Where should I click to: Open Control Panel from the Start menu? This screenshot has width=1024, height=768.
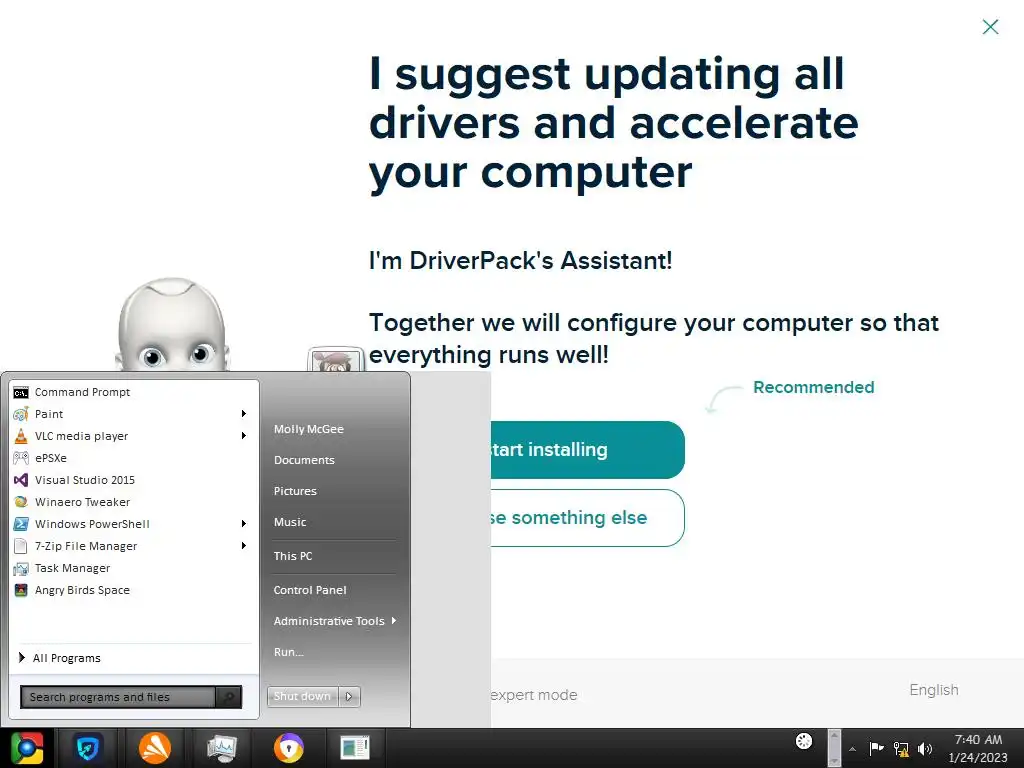(x=310, y=590)
